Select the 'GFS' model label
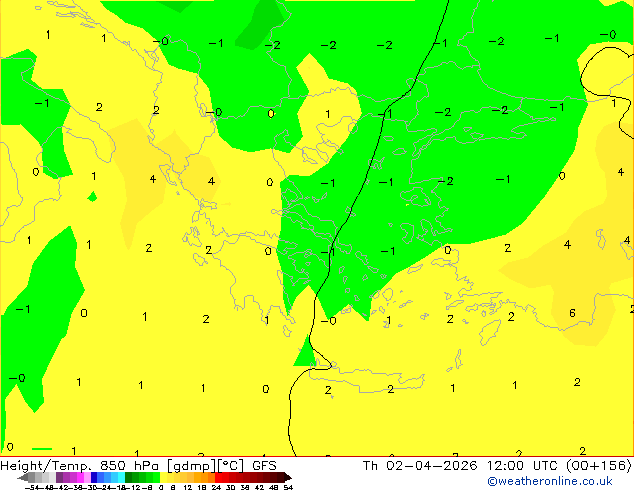Screen dimensions: 634x490 click(x=264, y=466)
